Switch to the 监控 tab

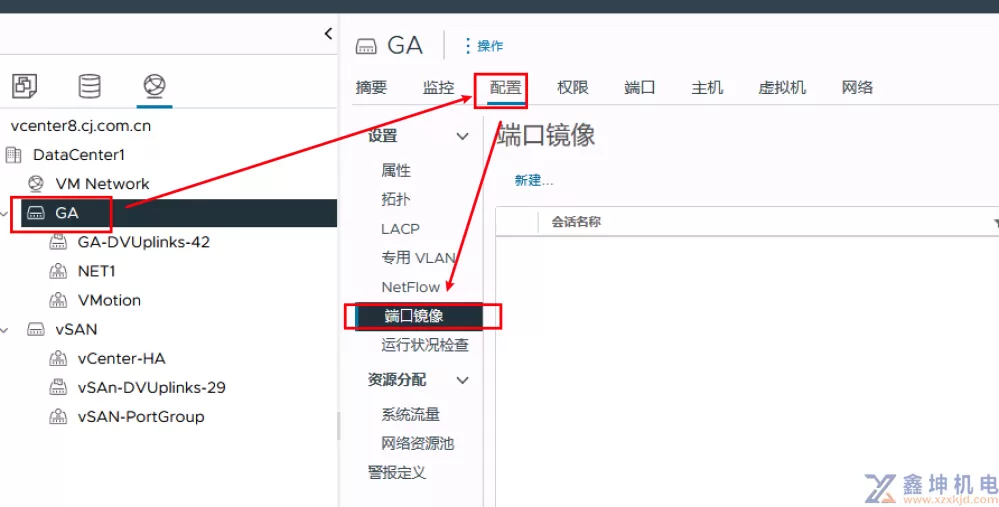tap(438, 87)
